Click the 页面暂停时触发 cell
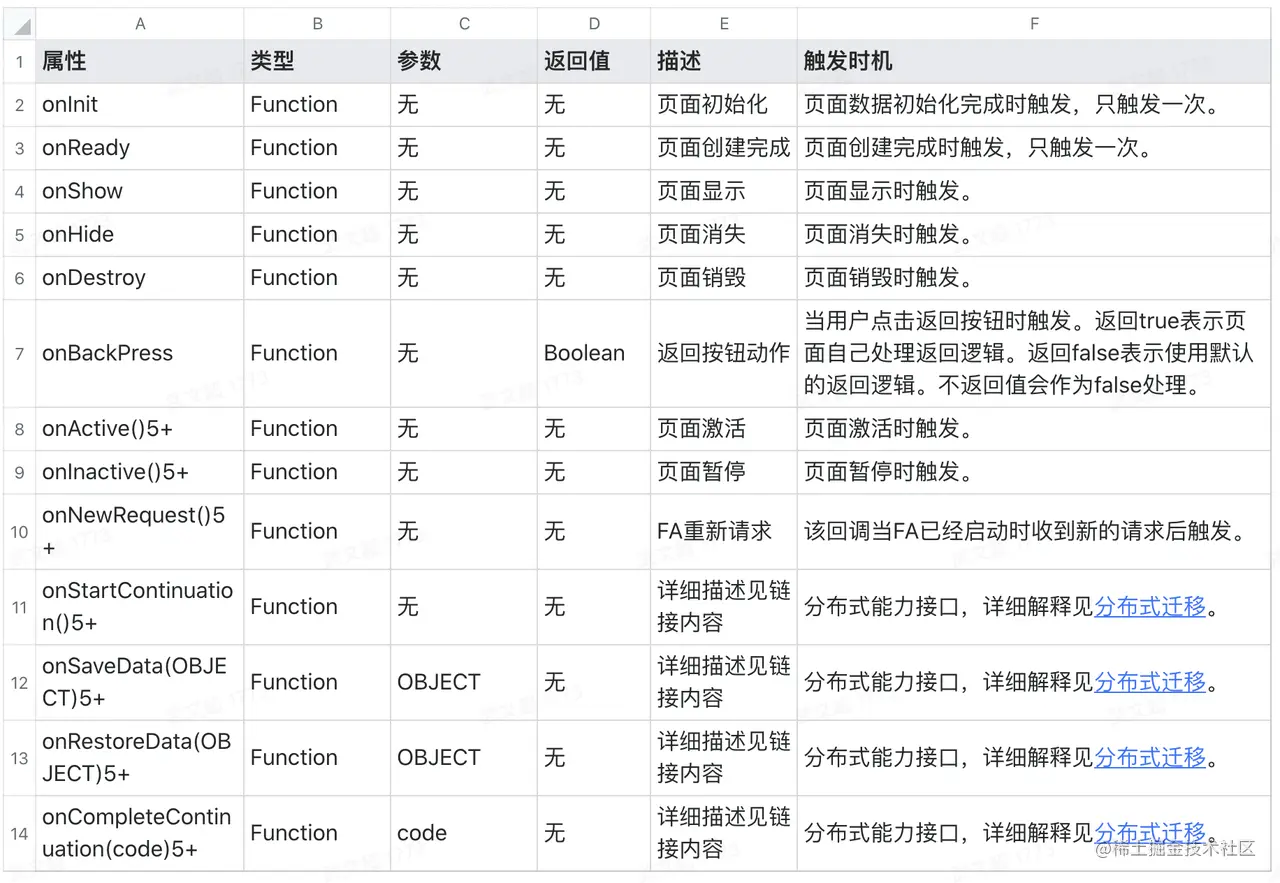 click(x=1035, y=472)
